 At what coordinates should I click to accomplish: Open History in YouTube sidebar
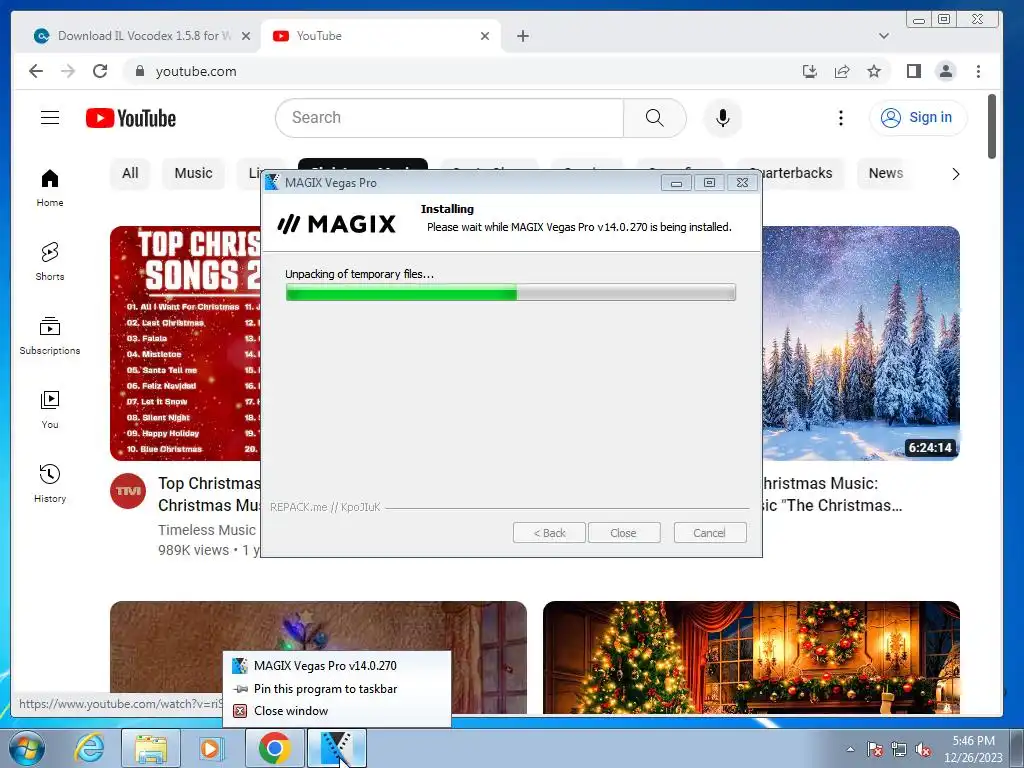point(50,483)
